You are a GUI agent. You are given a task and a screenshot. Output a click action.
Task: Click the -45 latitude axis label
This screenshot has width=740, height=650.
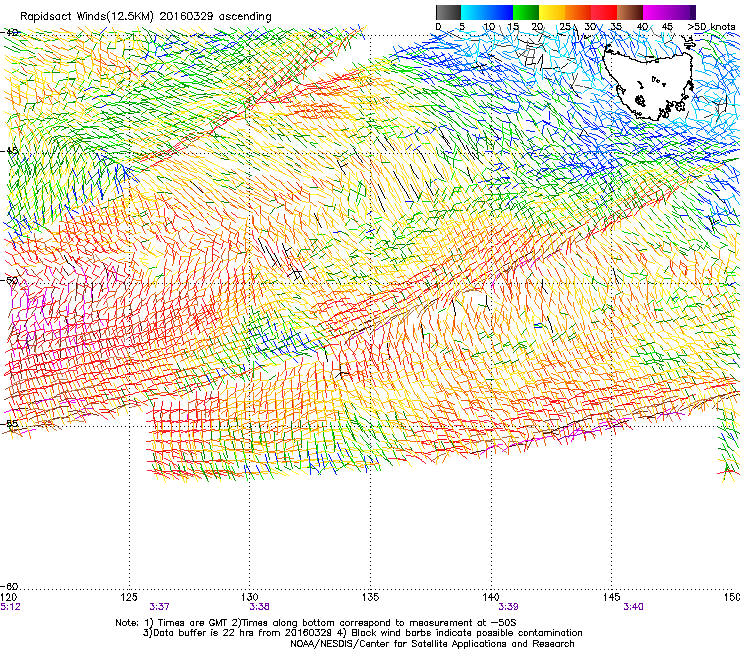9,151
